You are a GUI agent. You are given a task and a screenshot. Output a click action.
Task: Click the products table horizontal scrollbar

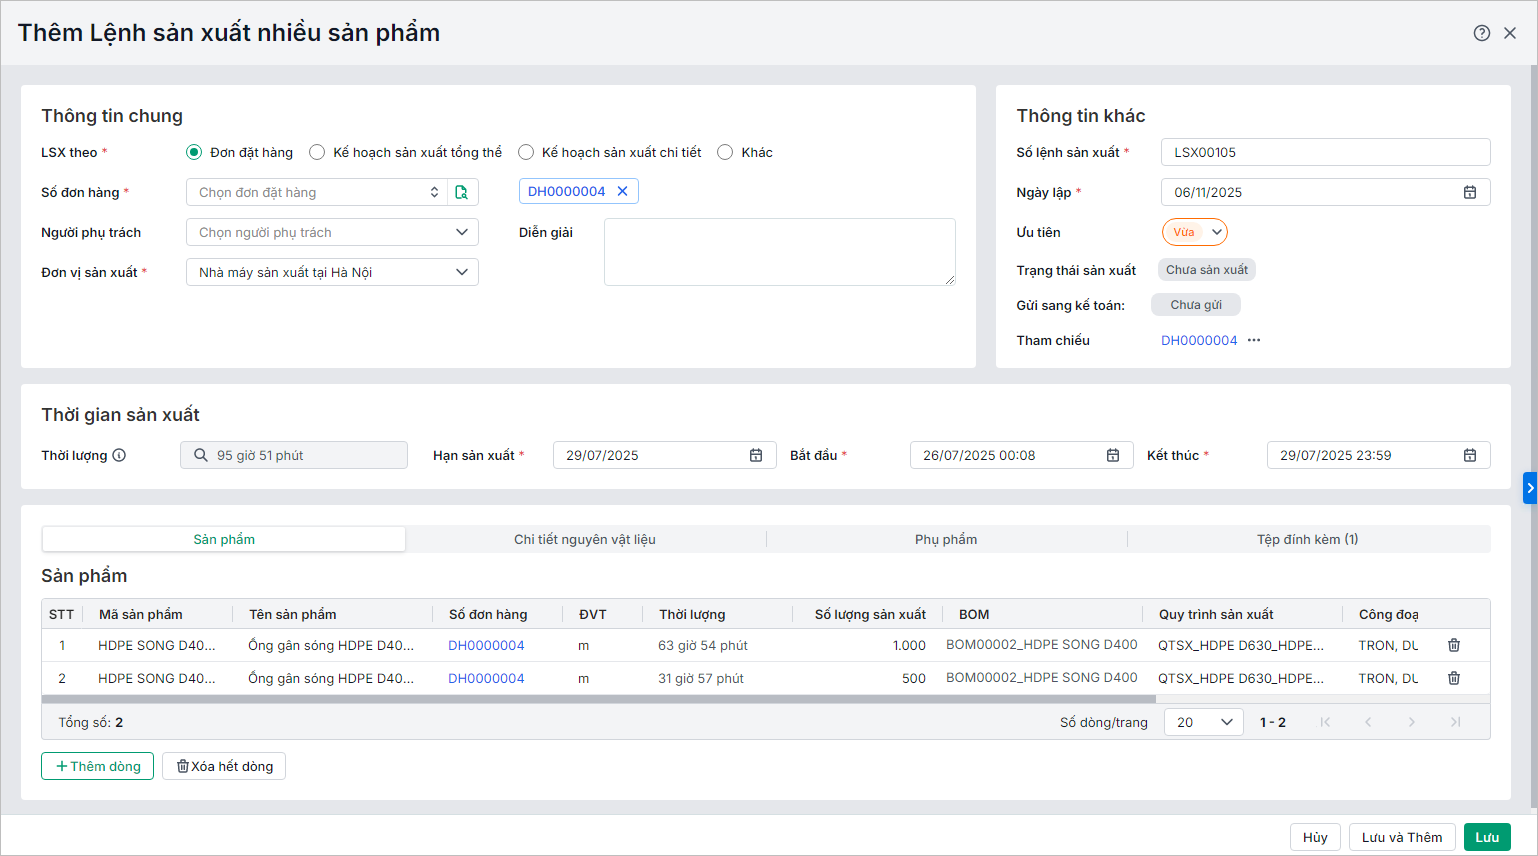598,699
